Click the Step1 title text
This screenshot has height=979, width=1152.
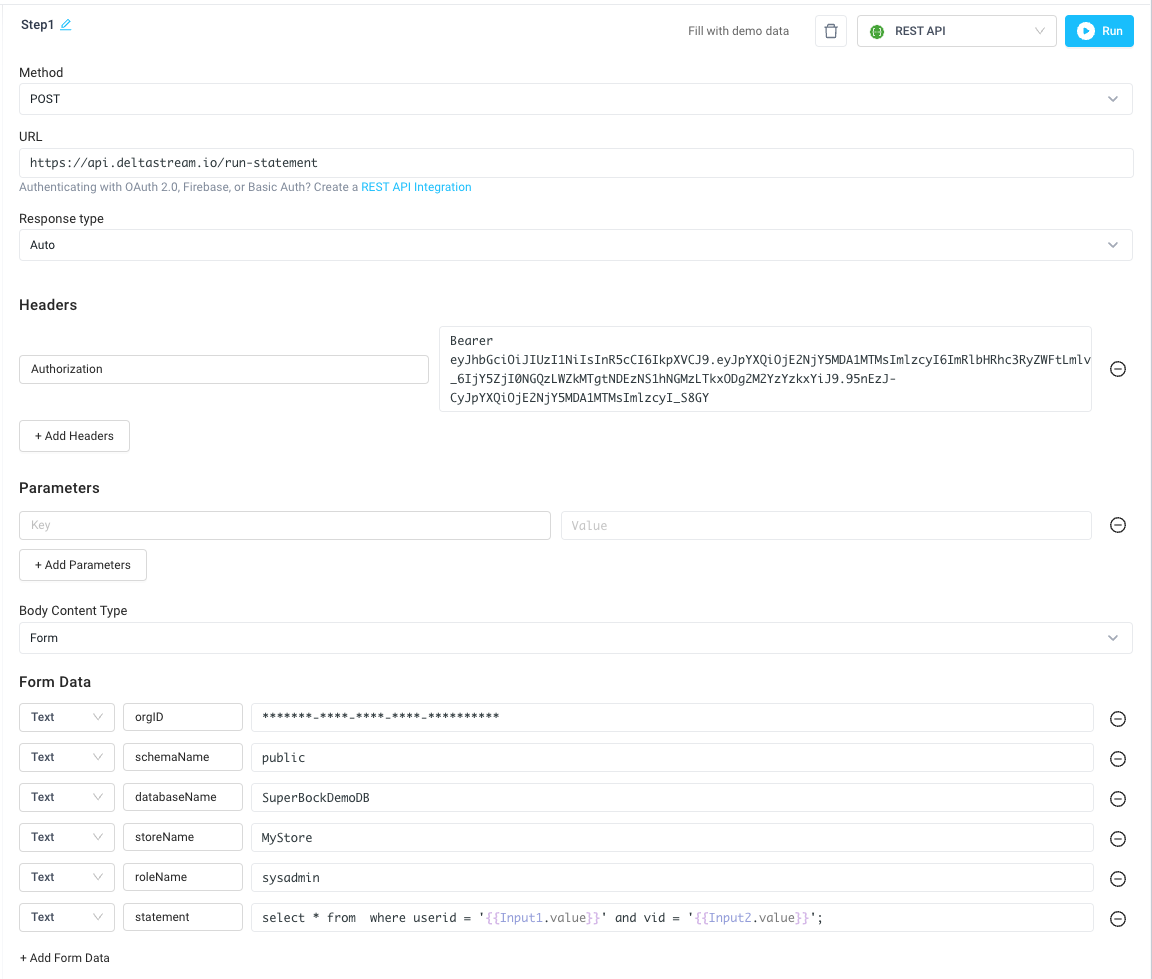pos(37,25)
